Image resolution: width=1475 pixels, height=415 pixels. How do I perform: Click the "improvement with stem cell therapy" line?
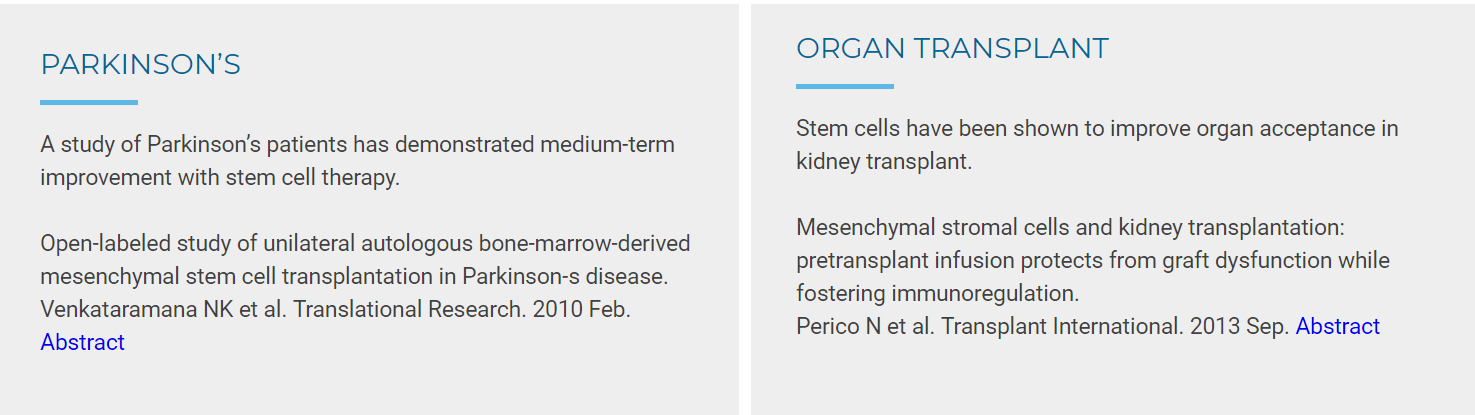pos(220,178)
